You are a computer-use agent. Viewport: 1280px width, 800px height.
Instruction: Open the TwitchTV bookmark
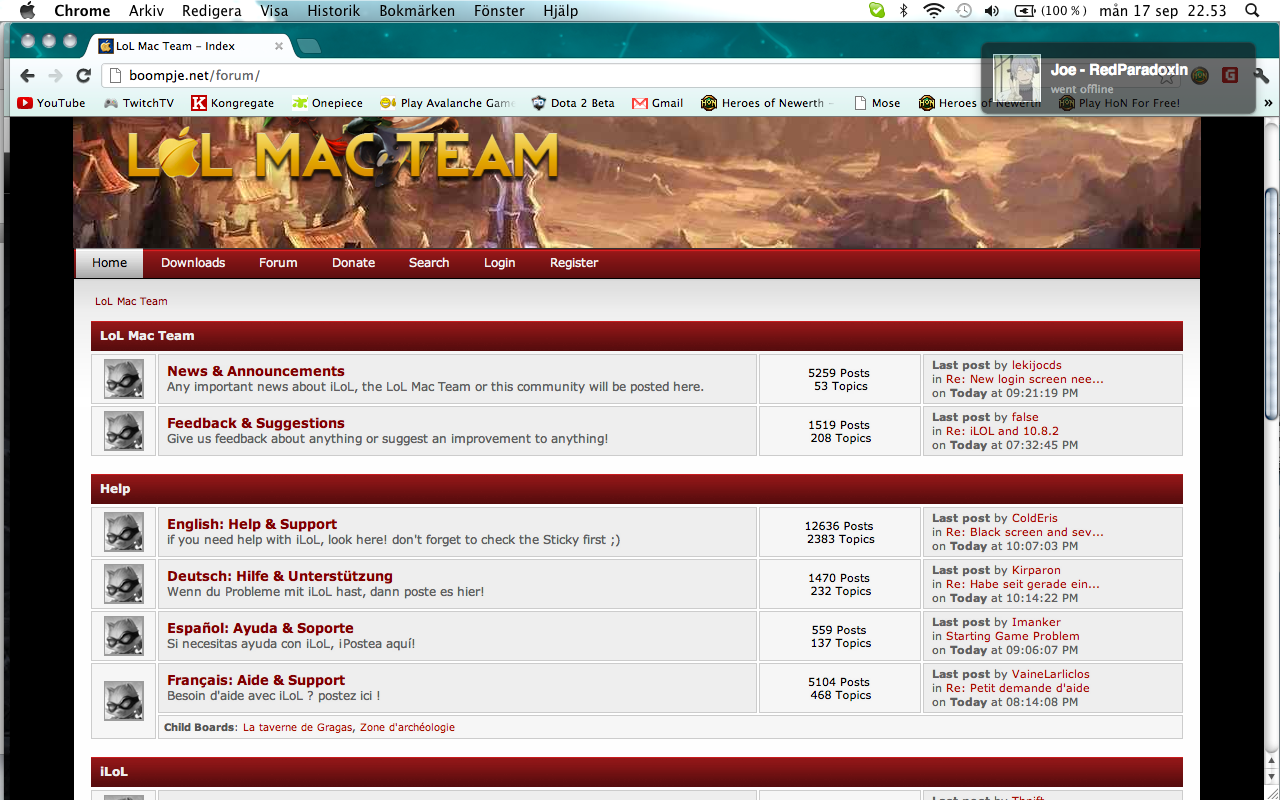139,103
